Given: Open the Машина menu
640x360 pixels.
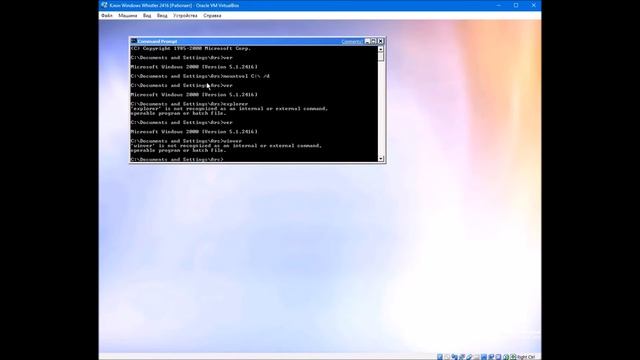Looking at the screenshot, I should [x=128, y=16].
